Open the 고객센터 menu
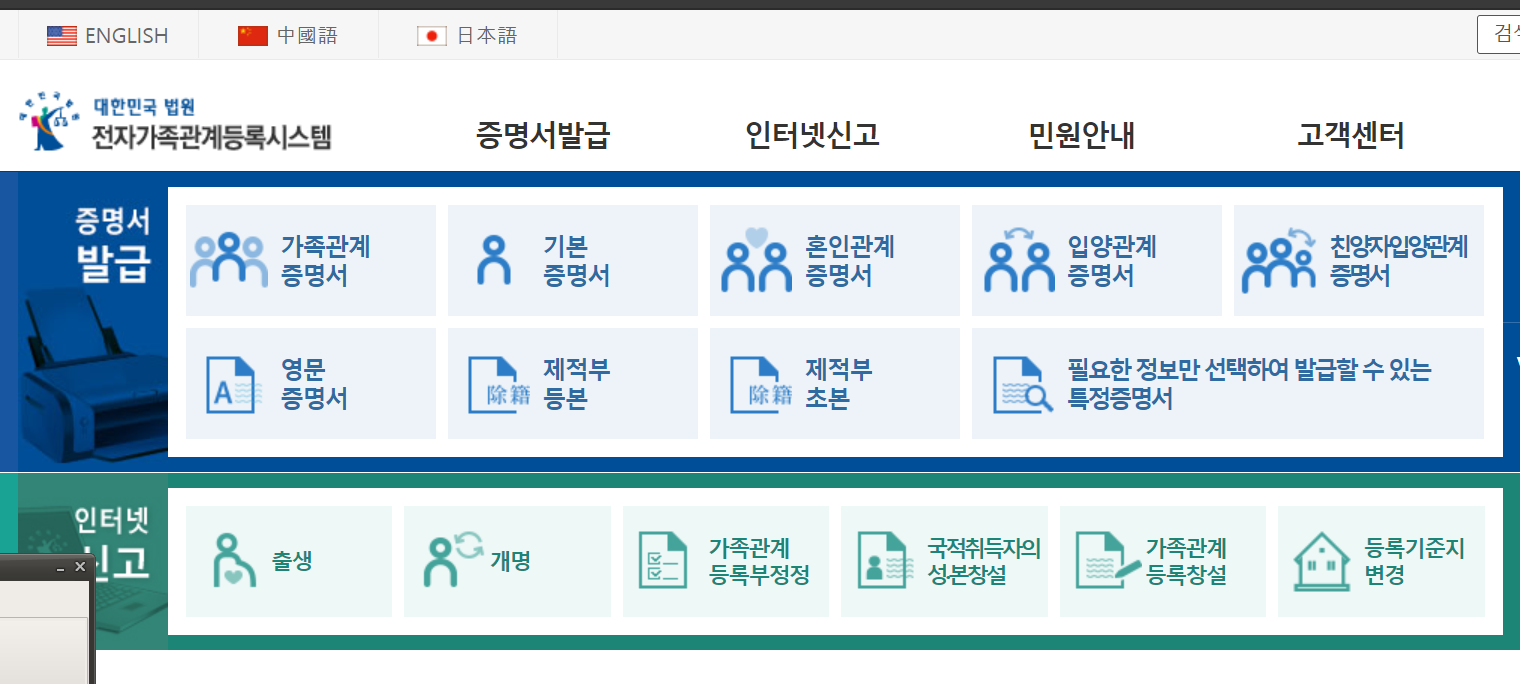The height and width of the screenshot is (684, 1520). click(x=1348, y=135)
